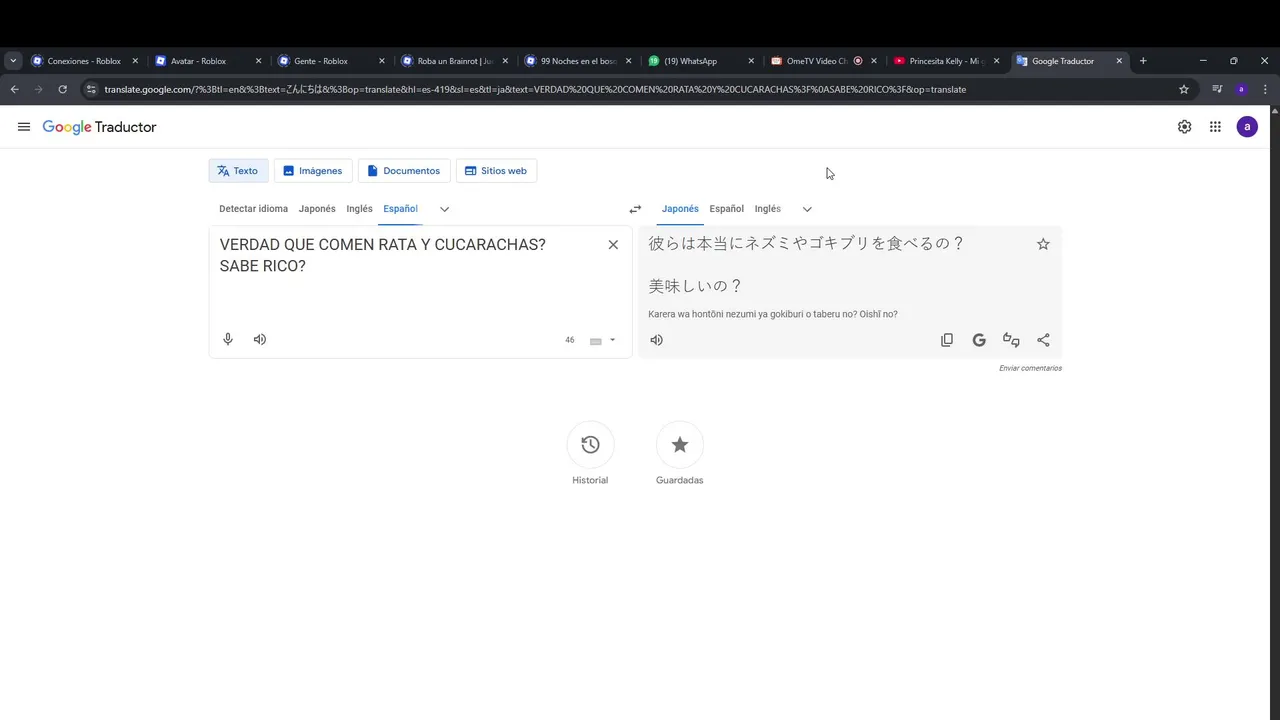Select Español as target language

[726, 209]
